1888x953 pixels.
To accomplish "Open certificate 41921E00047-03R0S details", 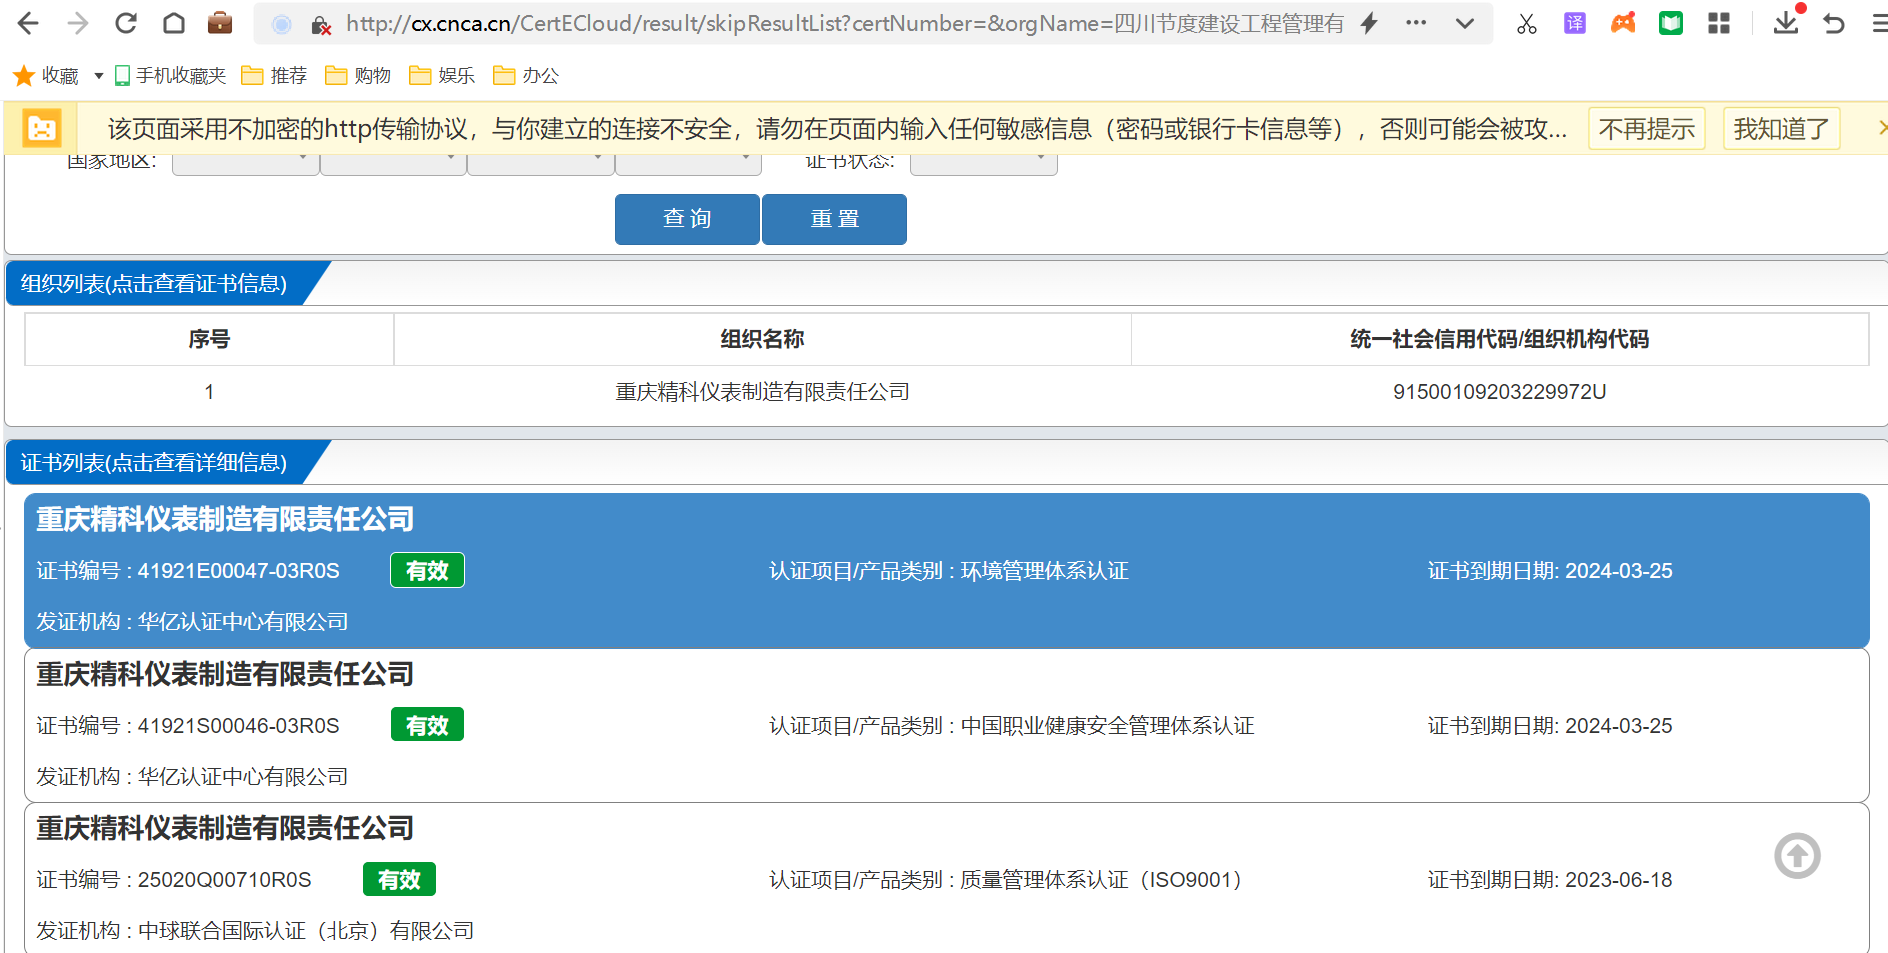I will [x=947, y=571].
